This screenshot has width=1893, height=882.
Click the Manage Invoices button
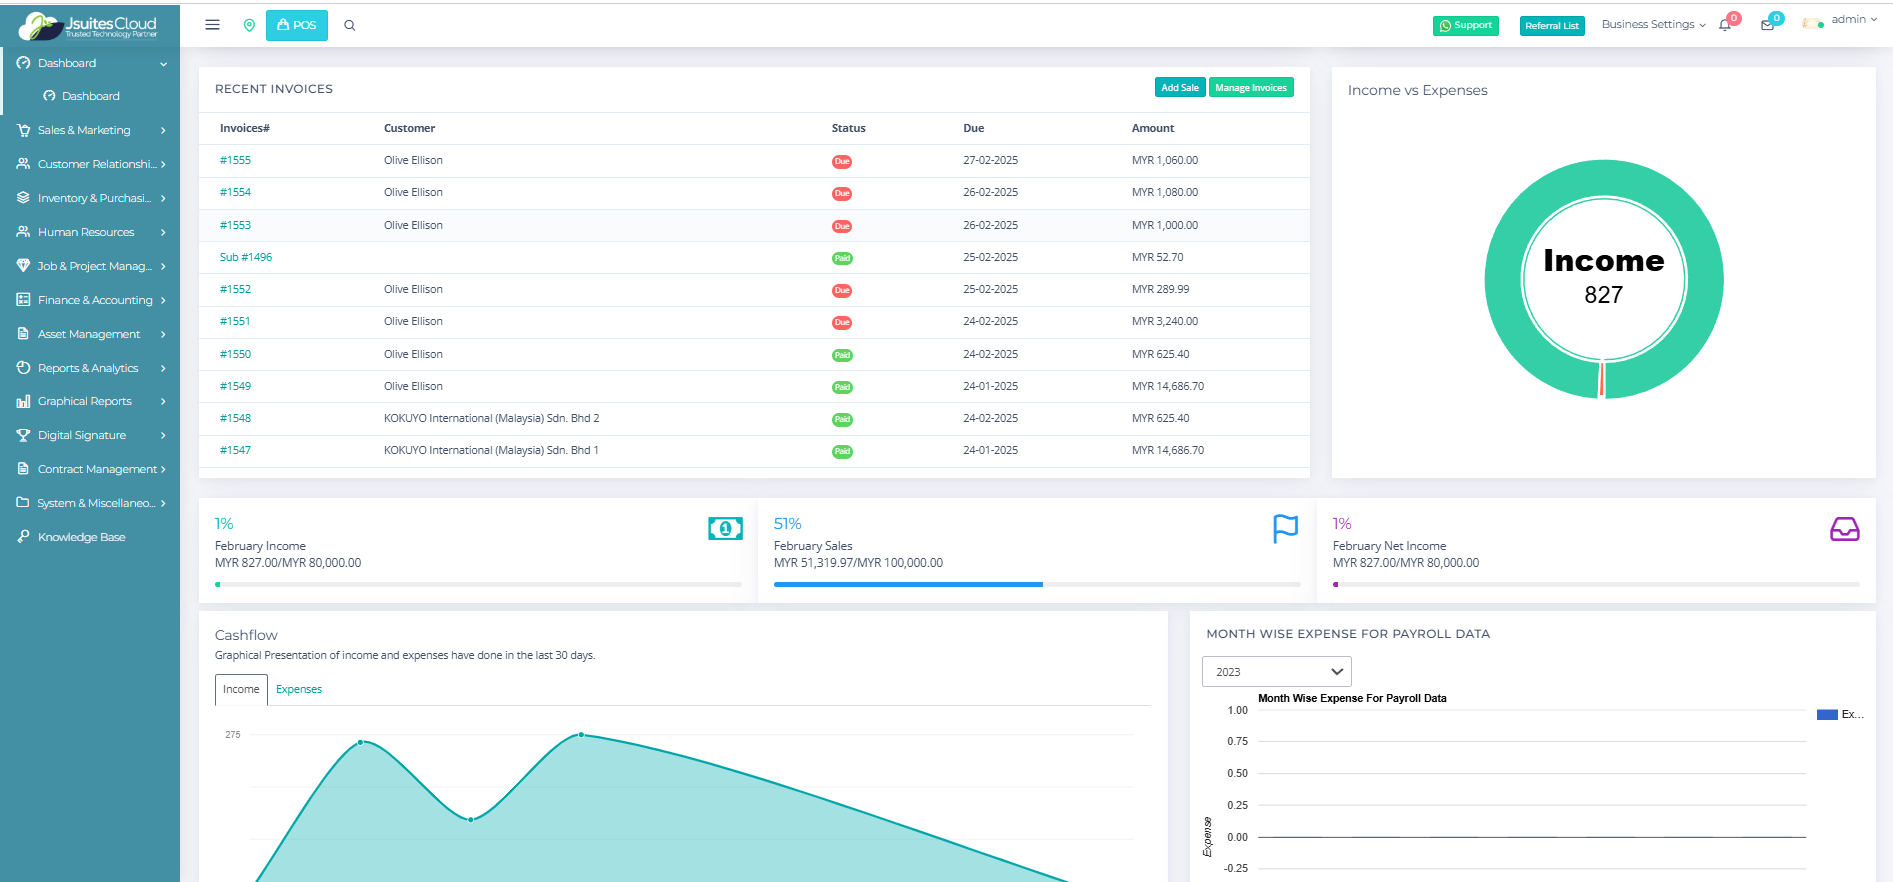1250,88
